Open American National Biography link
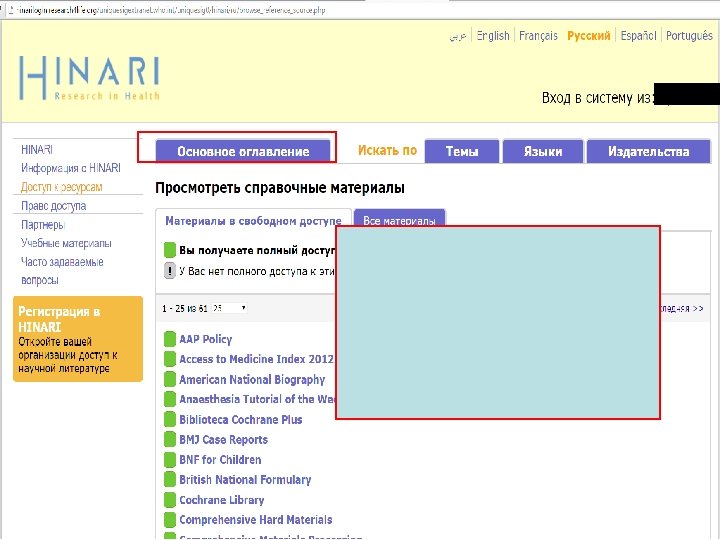 click(x=252, y=380)
